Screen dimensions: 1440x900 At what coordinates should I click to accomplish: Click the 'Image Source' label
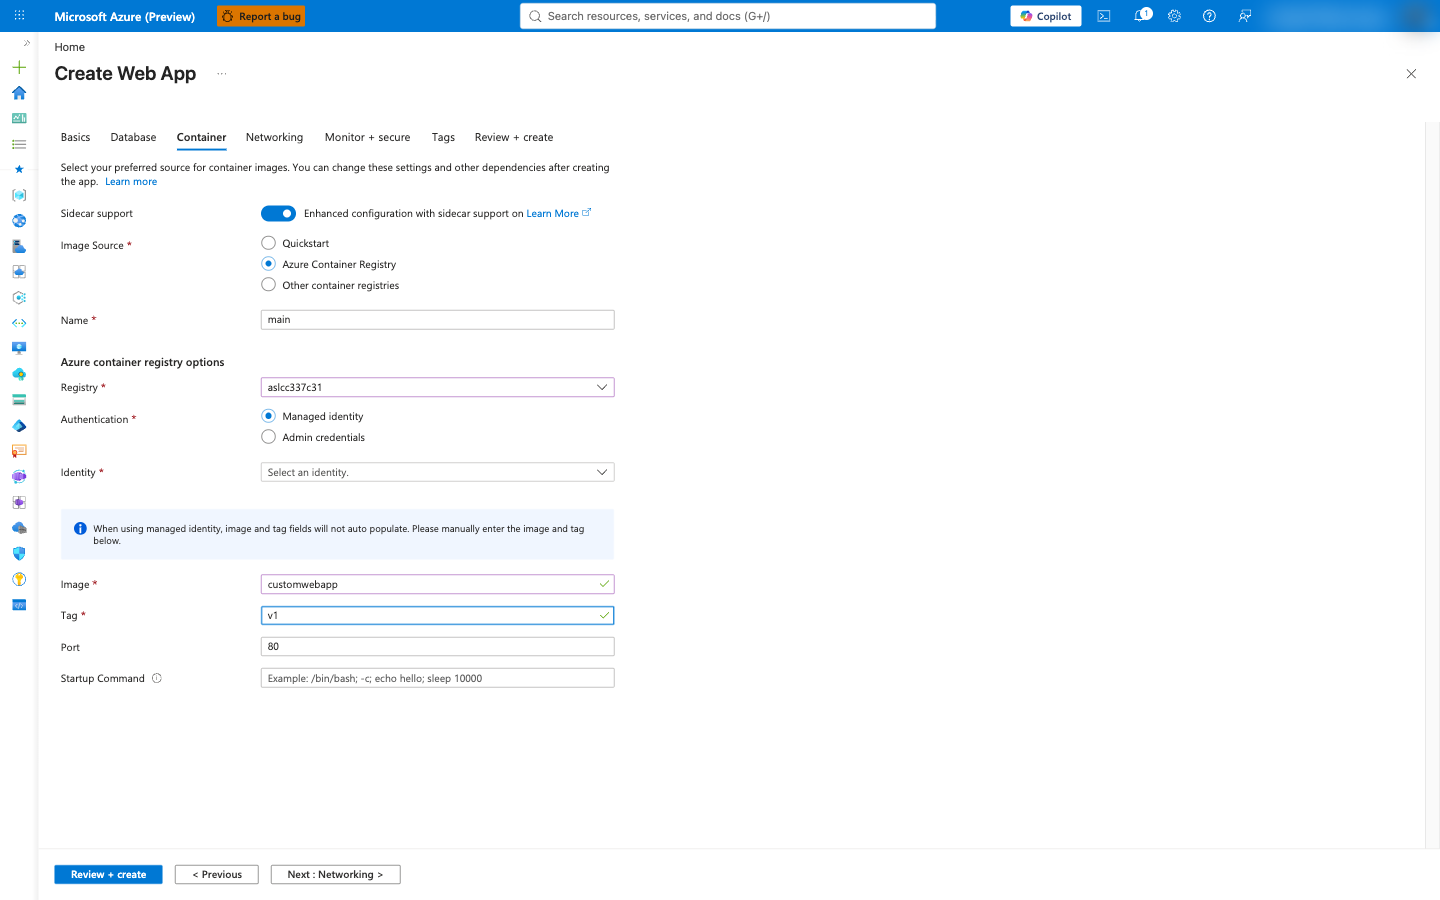click(92, 246)
